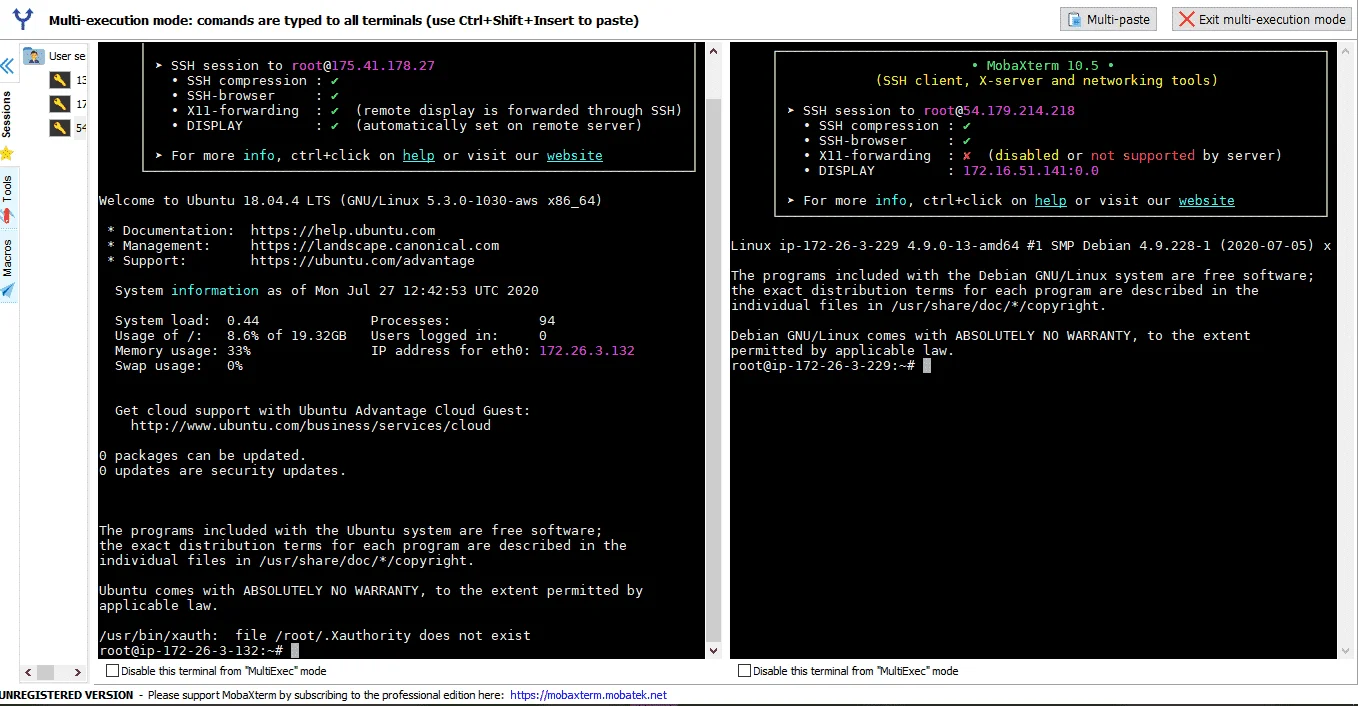Click https://landscape.canonical.com management URL
The width and height of the screenshot is (1358, 706).
[x=375, y=246]
